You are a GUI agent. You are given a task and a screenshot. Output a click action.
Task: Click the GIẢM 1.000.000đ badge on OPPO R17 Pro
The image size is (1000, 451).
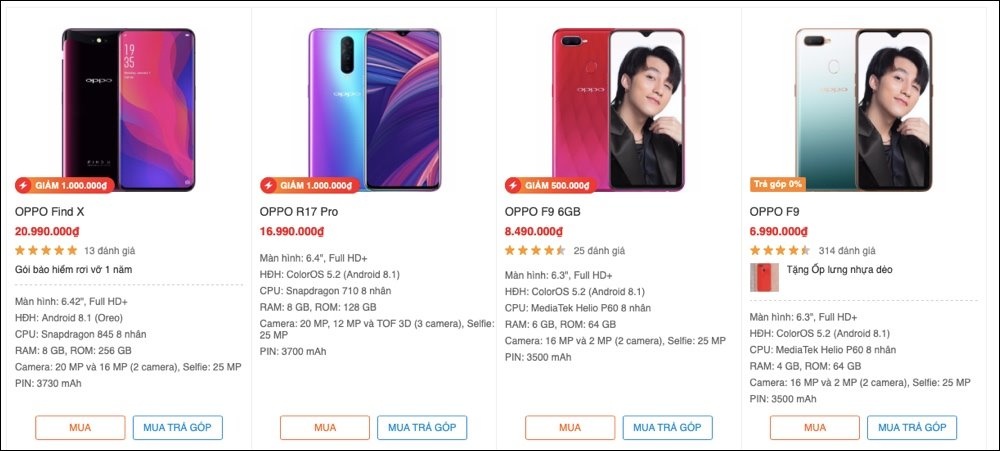(309, 185)
